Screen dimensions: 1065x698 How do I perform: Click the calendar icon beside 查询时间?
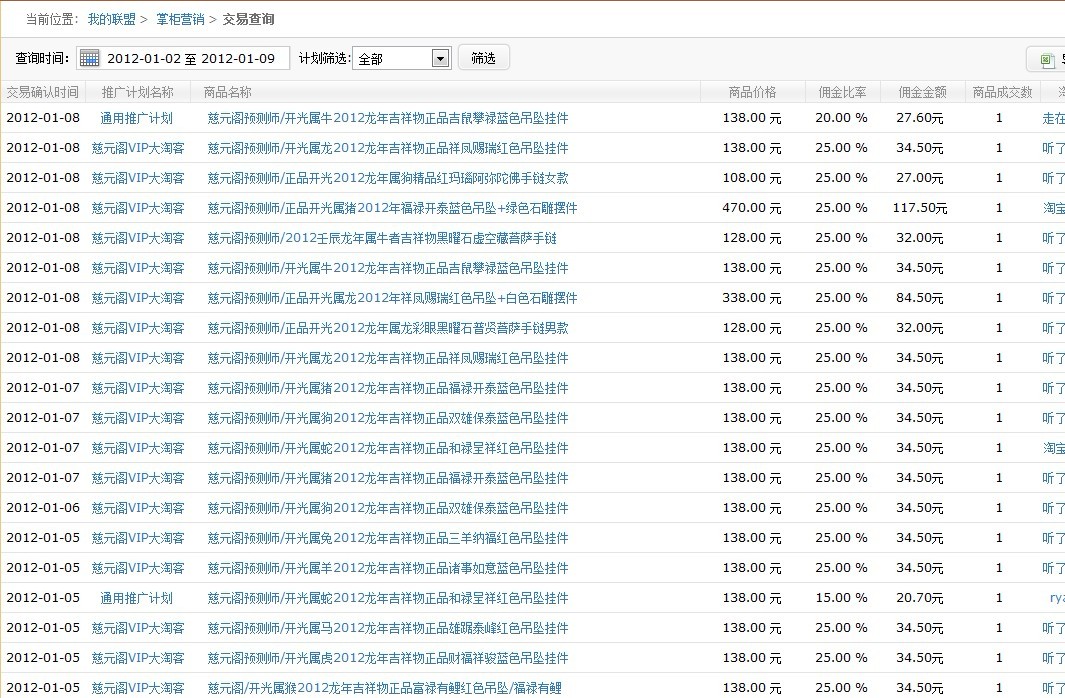click(x=89, y=58)
